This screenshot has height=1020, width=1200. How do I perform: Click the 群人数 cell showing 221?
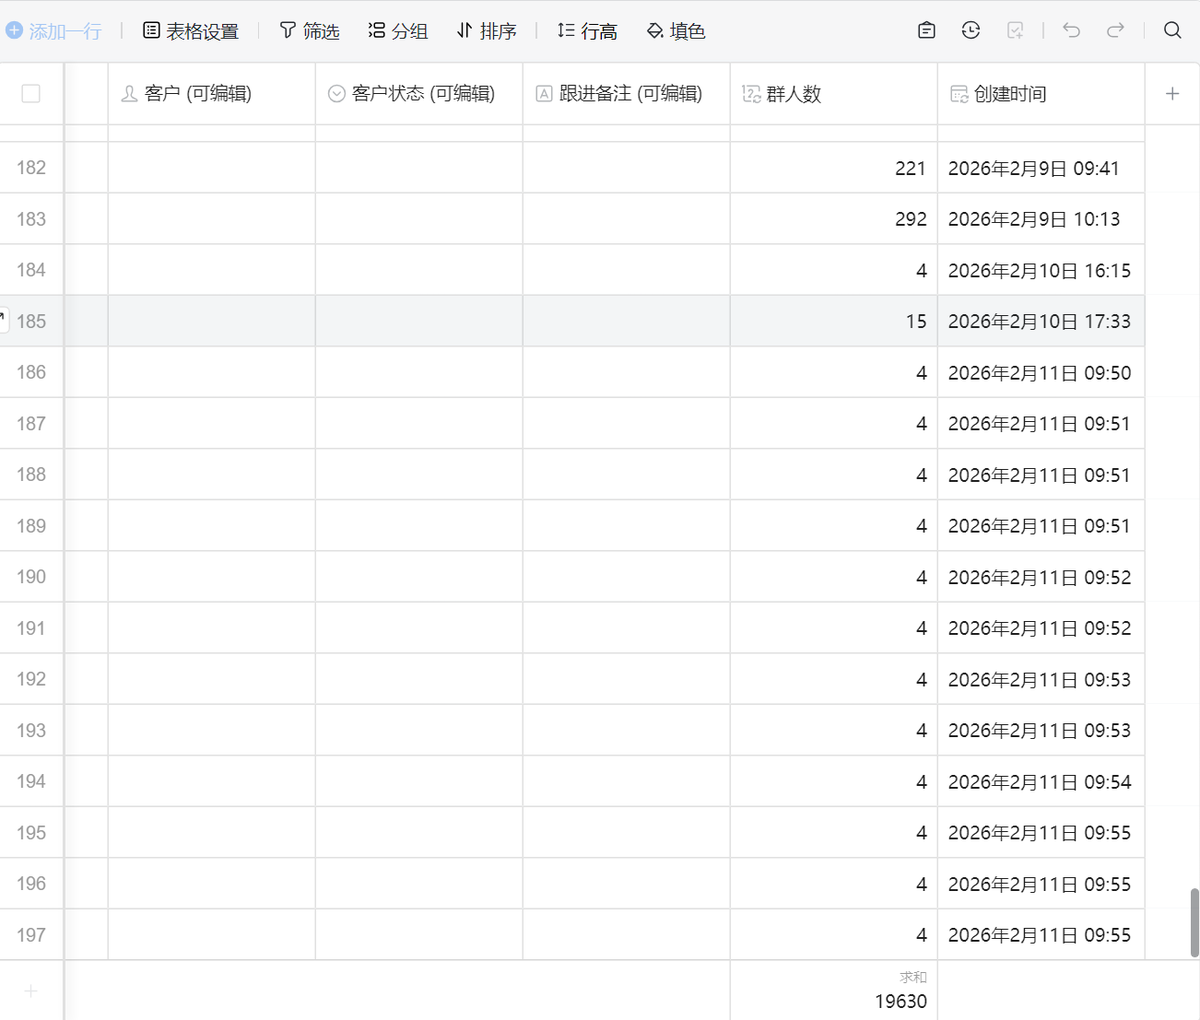point(834,168)
